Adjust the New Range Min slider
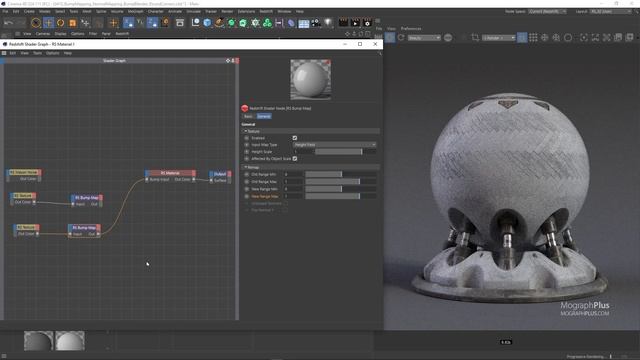Image resolution: width=640 pixels, height=360 pixels. (x=341, y=189)
